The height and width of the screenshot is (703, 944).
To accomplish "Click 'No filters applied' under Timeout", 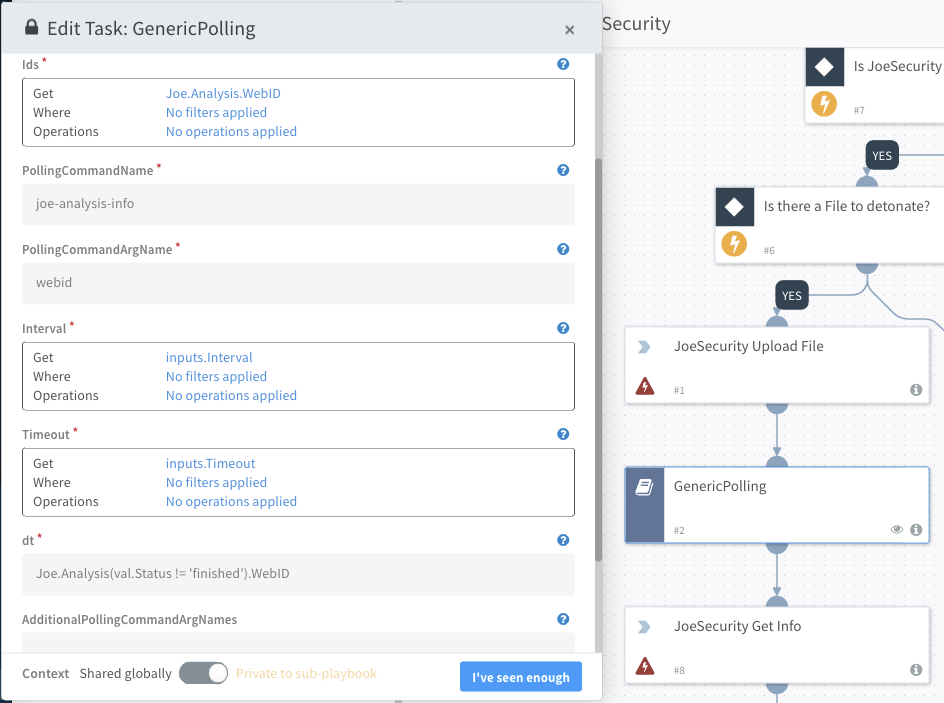I will tap(216, 482).
